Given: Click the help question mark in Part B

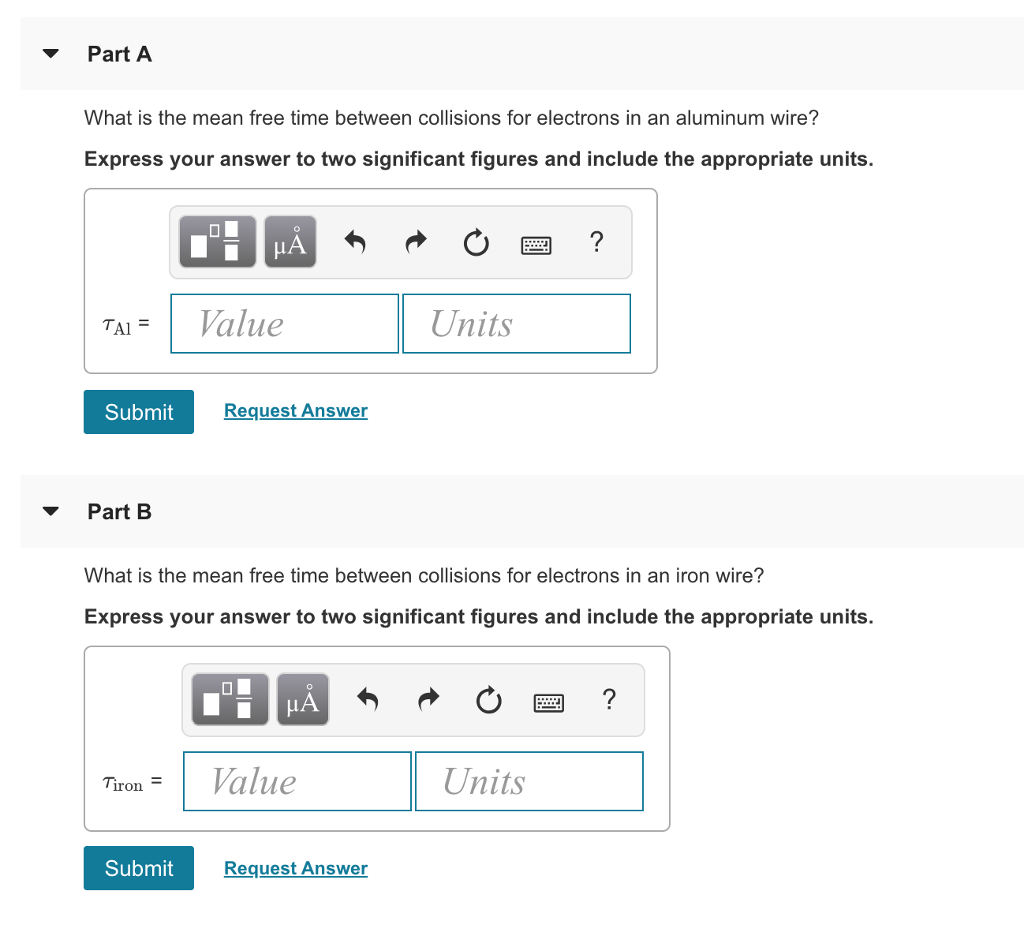Looking at the screenshot, I should pos(609,700).
